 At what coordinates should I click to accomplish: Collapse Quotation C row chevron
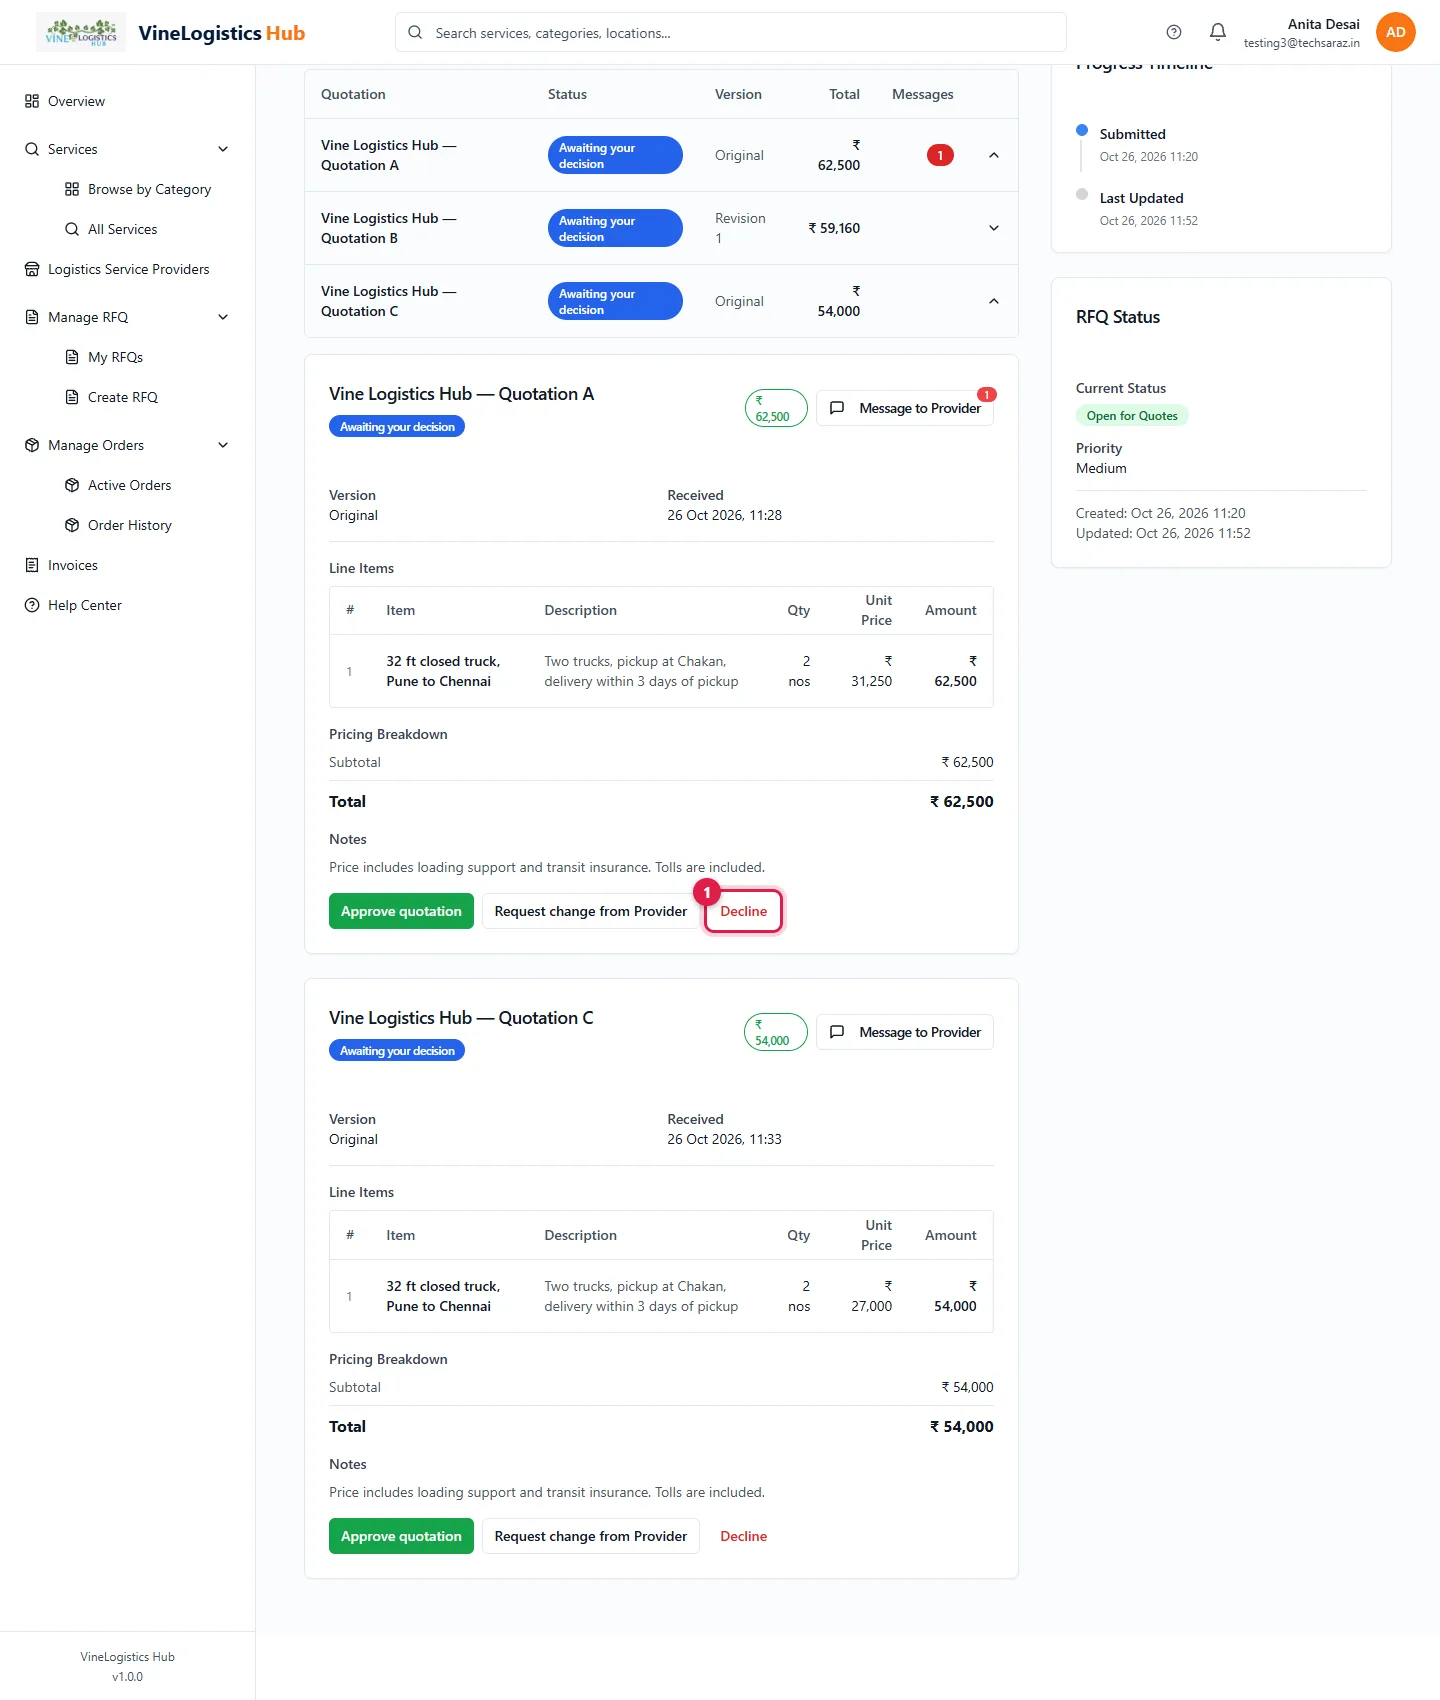[x=994, y=301]
